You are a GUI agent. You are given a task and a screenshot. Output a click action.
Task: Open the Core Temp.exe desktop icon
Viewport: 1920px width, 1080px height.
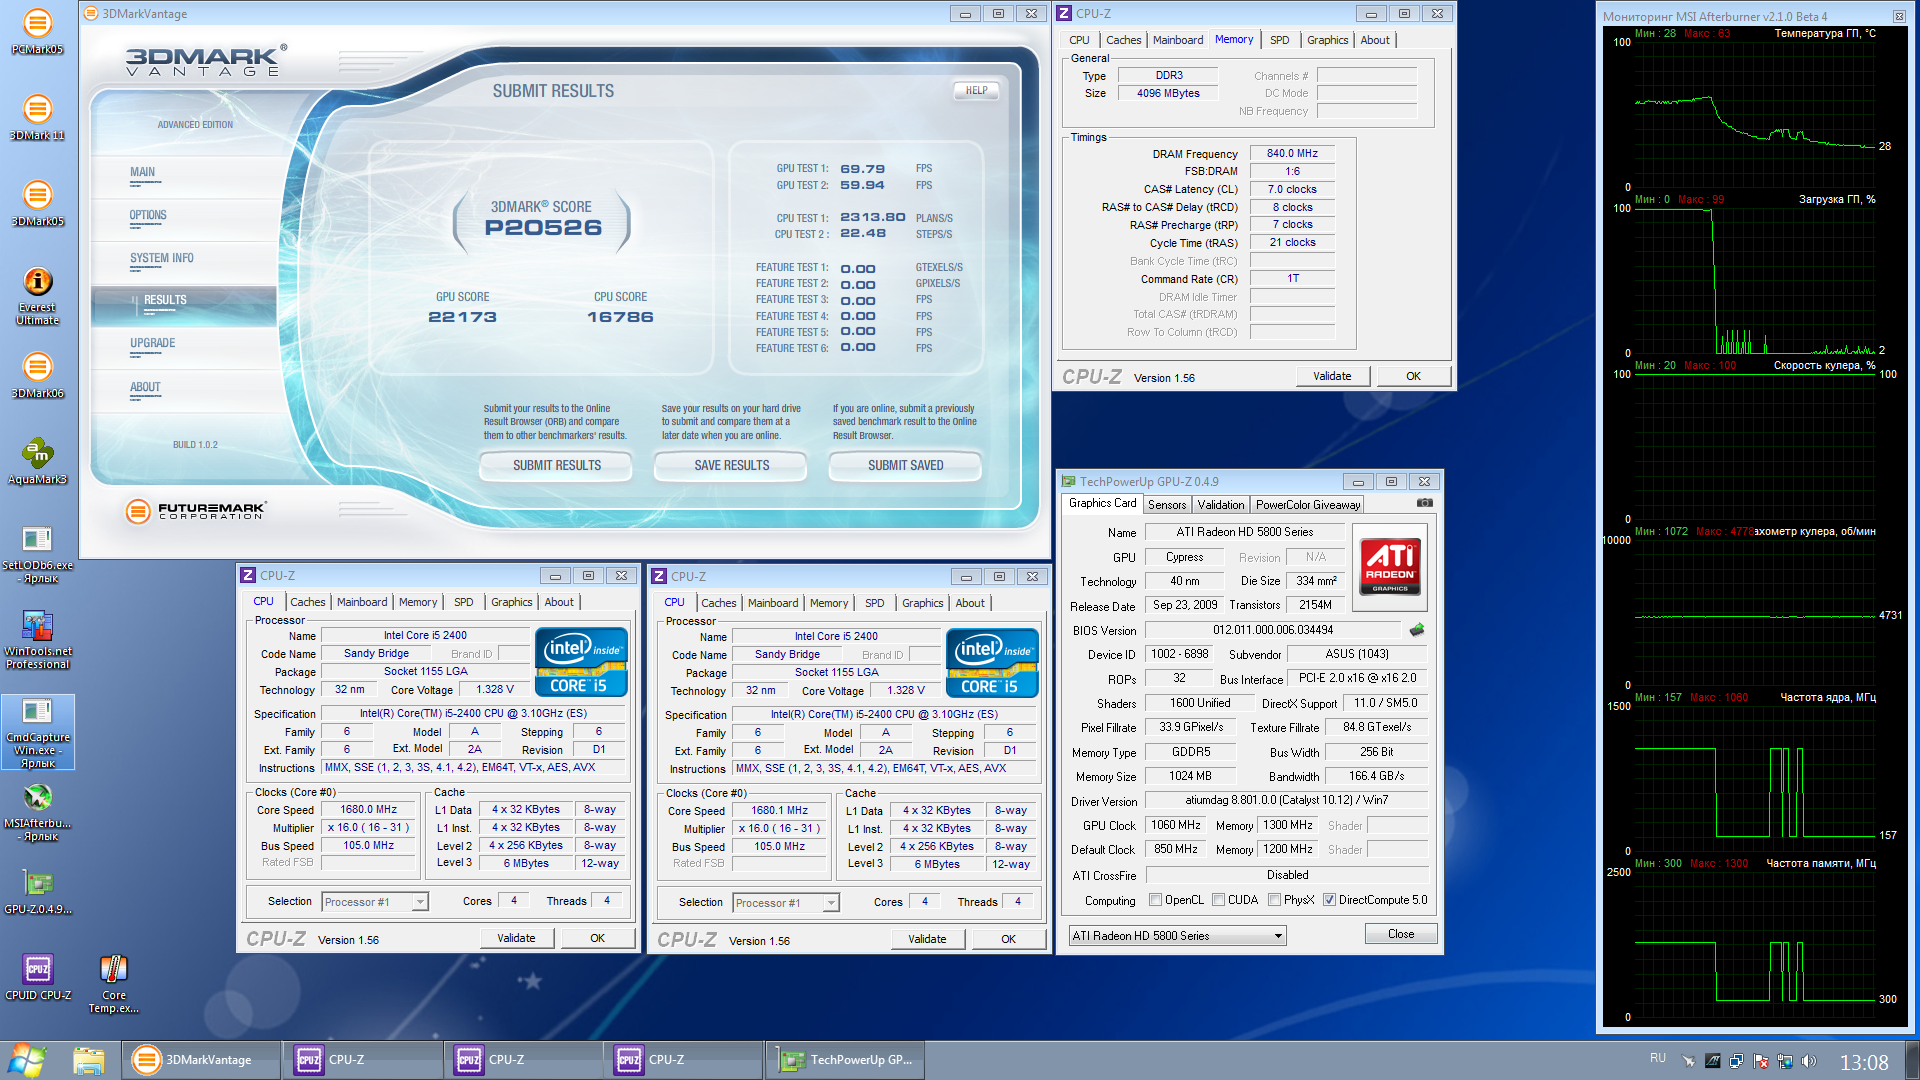(x=113, y=983)
